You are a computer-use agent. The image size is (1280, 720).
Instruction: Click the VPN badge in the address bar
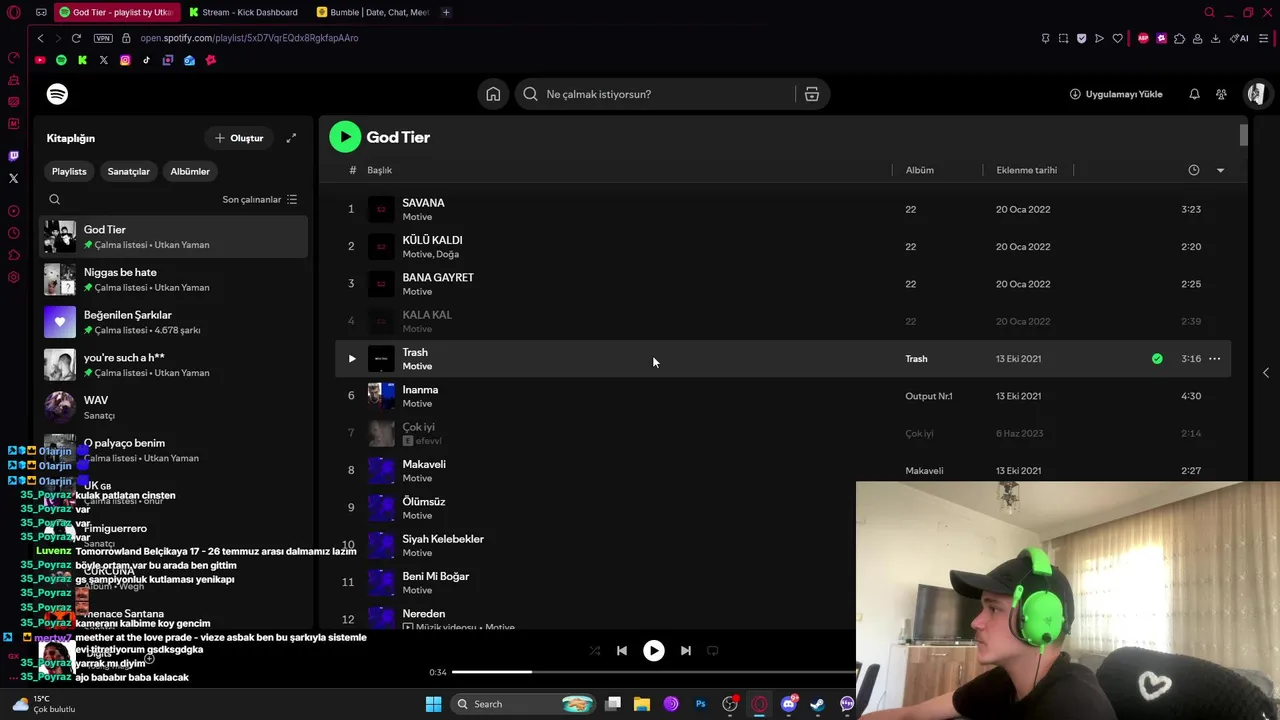[103, 38]
